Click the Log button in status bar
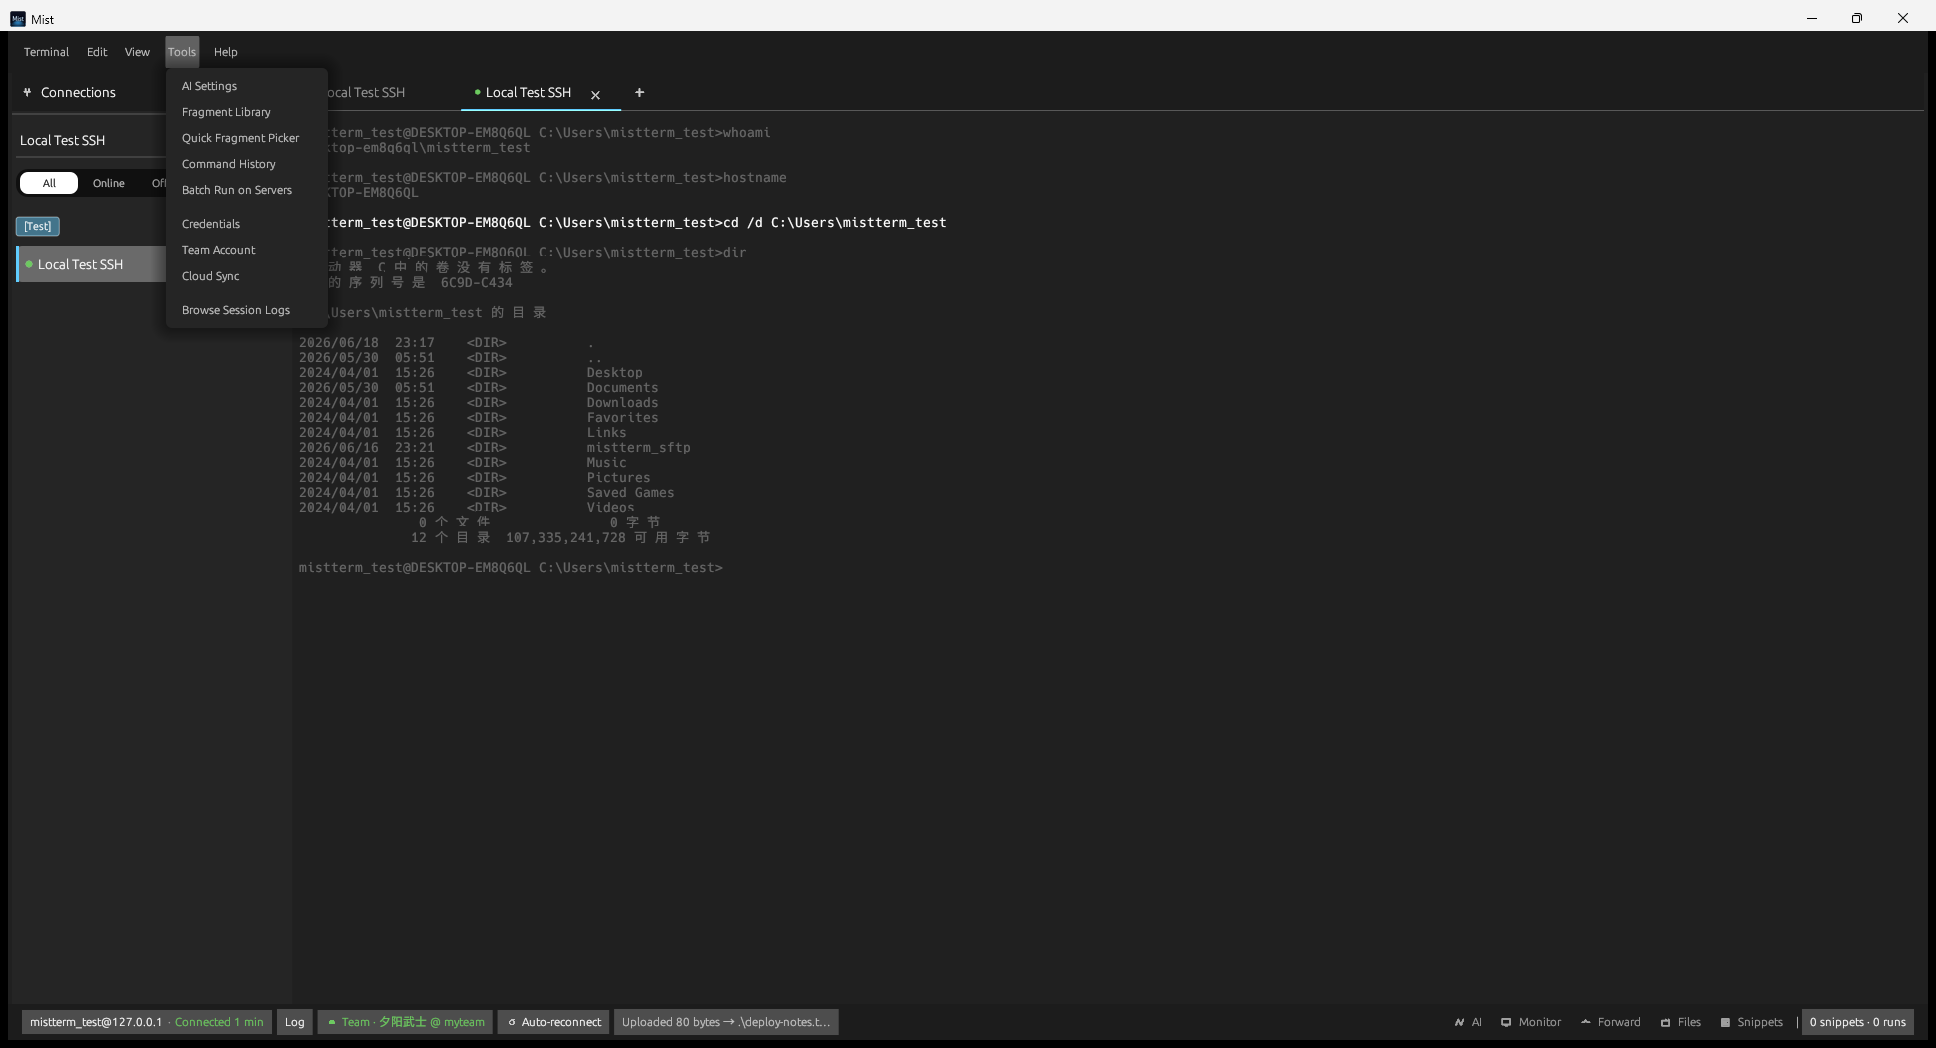Screen dimensions: 1936x1048 point(295,1022)
